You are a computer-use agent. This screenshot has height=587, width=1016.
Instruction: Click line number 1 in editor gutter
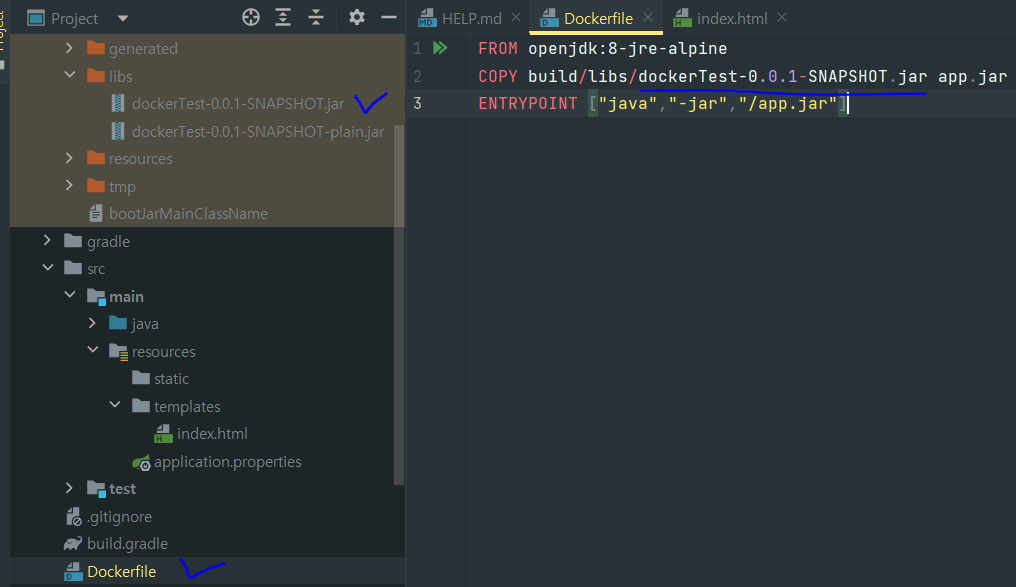[417, 49]
